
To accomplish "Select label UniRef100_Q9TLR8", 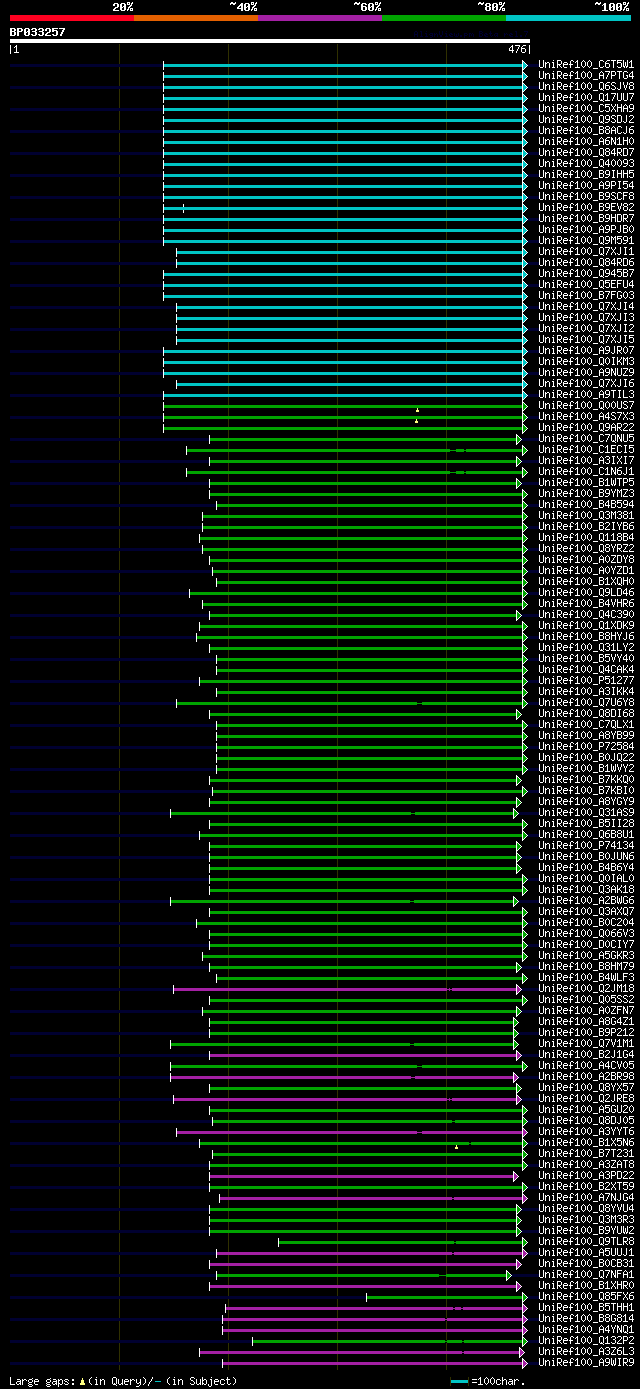I will pos(586,1241).
